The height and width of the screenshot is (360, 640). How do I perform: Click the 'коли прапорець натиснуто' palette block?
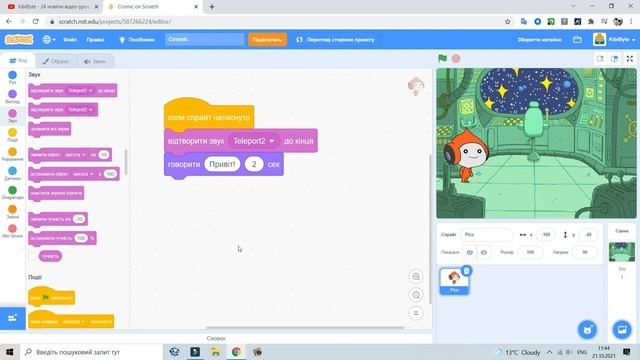(x=51, y=297)
